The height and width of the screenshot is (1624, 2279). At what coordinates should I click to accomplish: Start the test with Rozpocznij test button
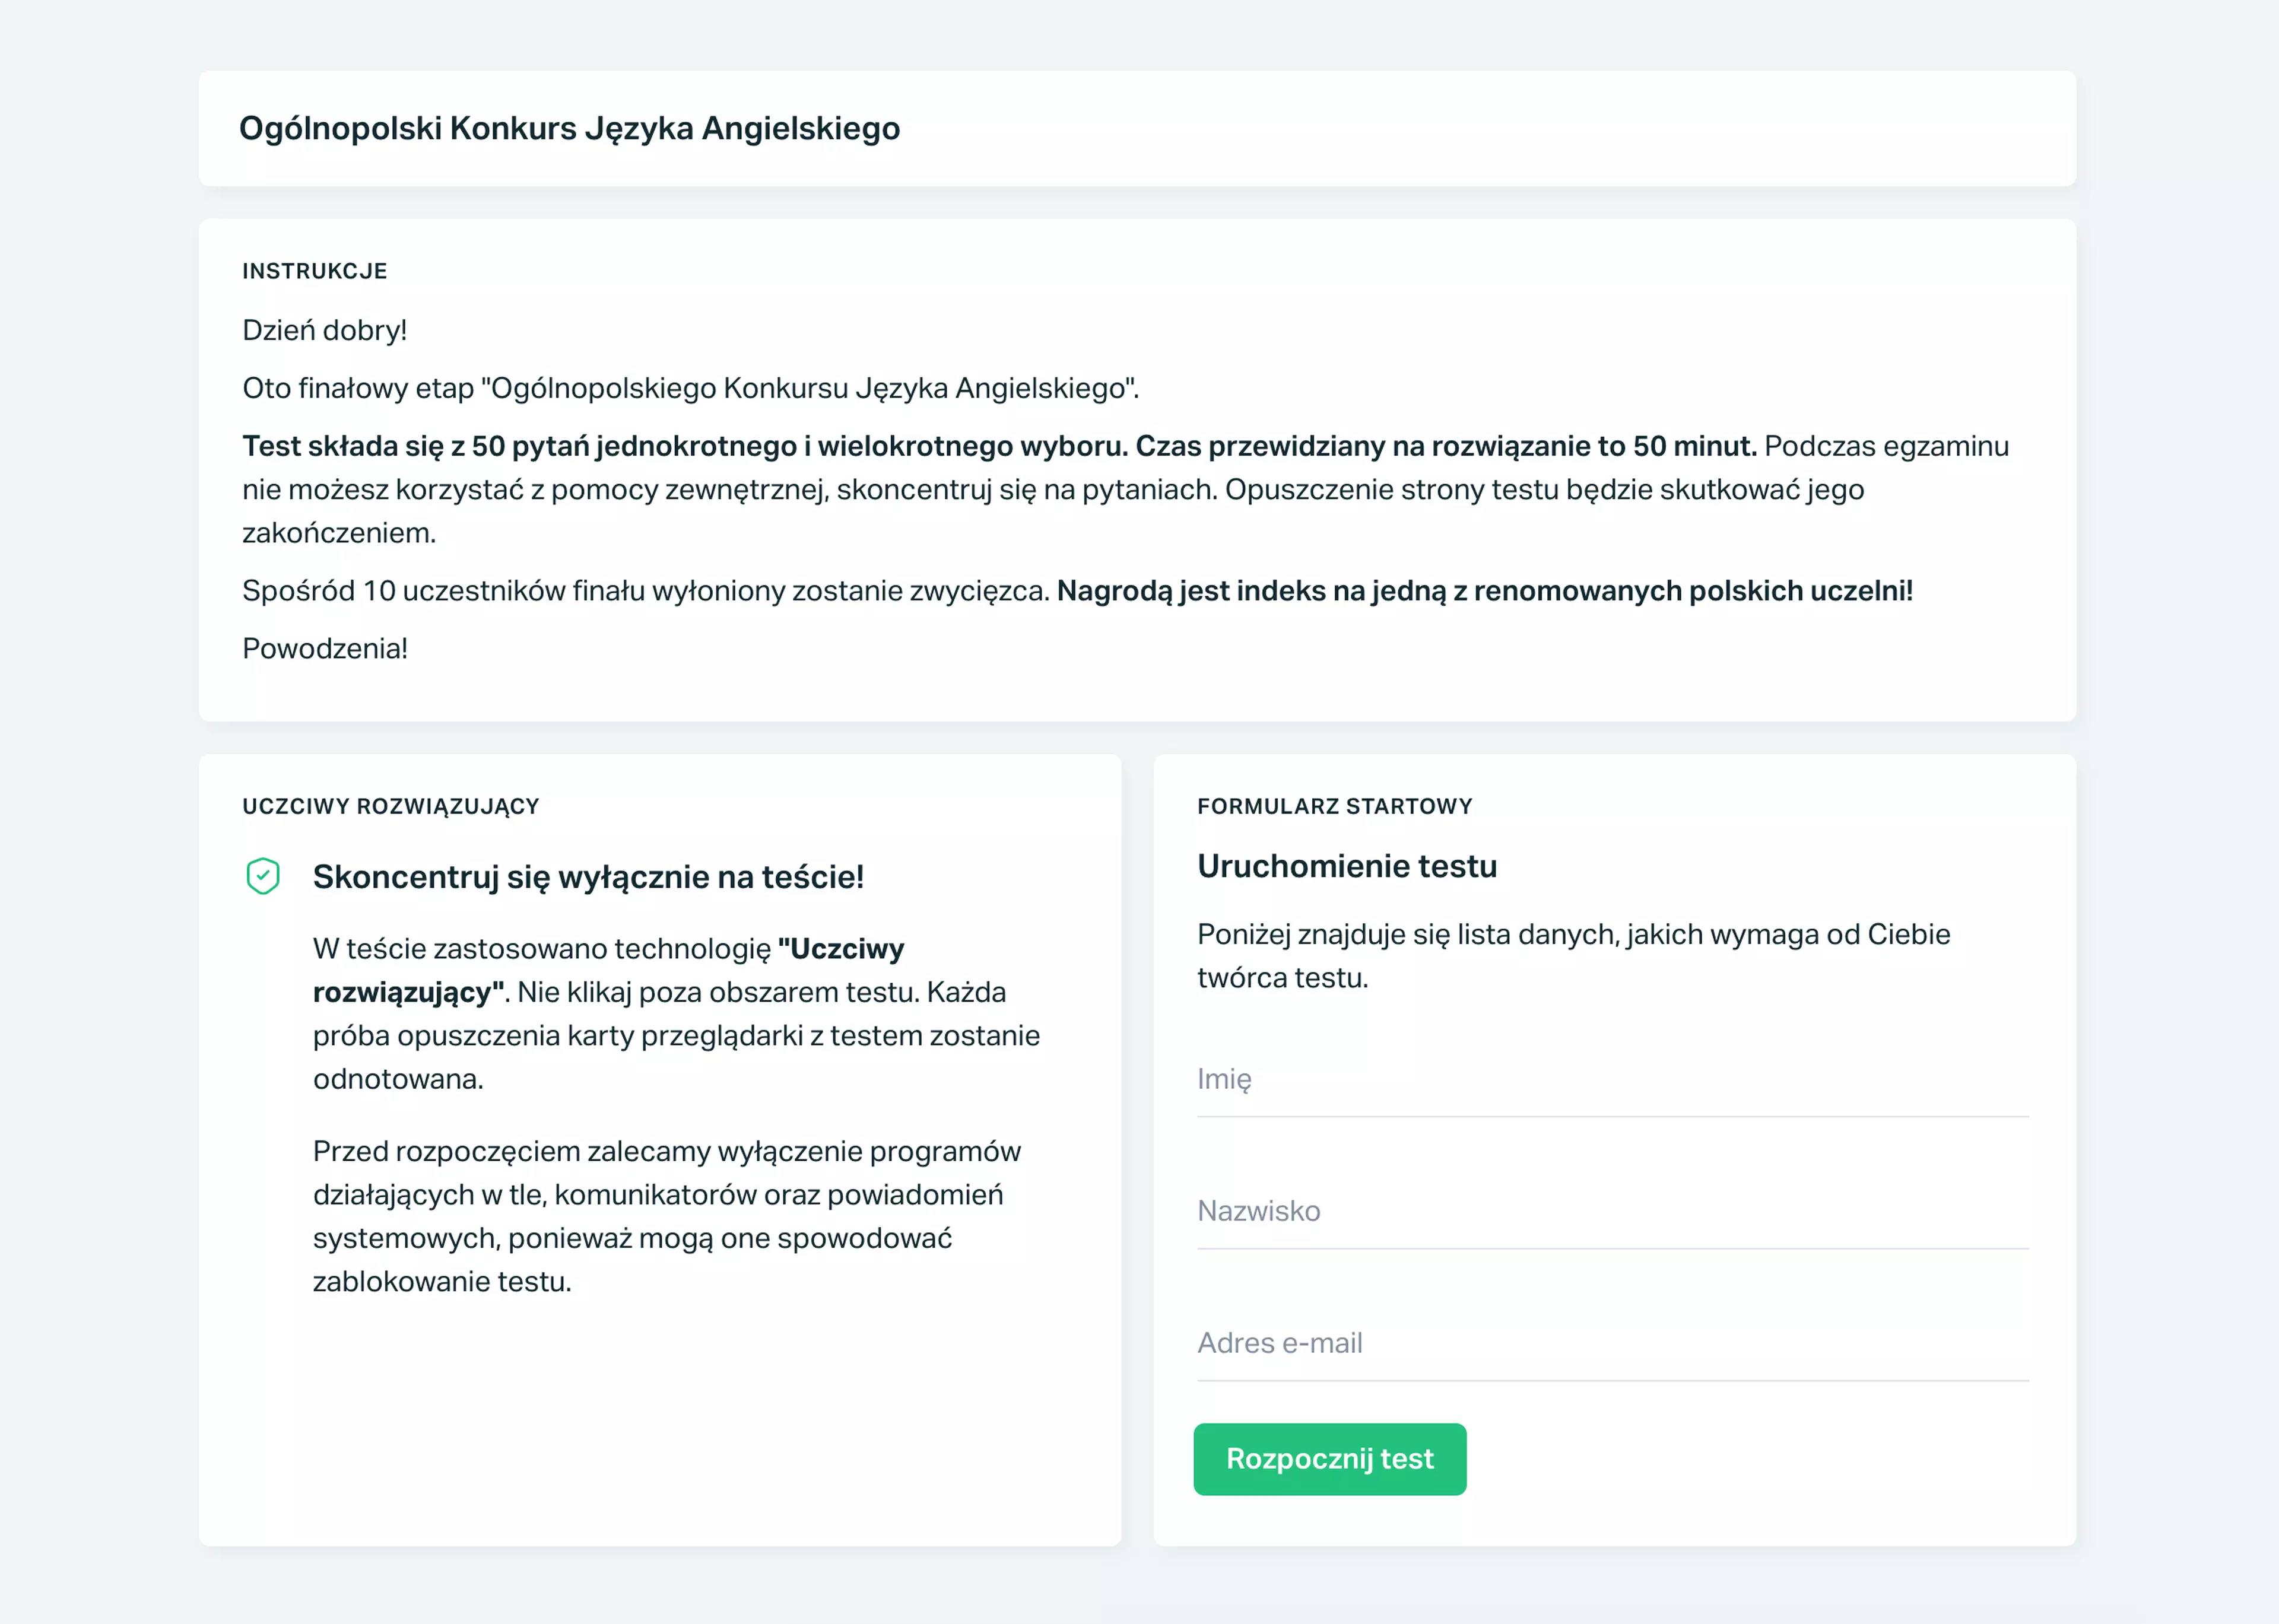point(1329,1459)
